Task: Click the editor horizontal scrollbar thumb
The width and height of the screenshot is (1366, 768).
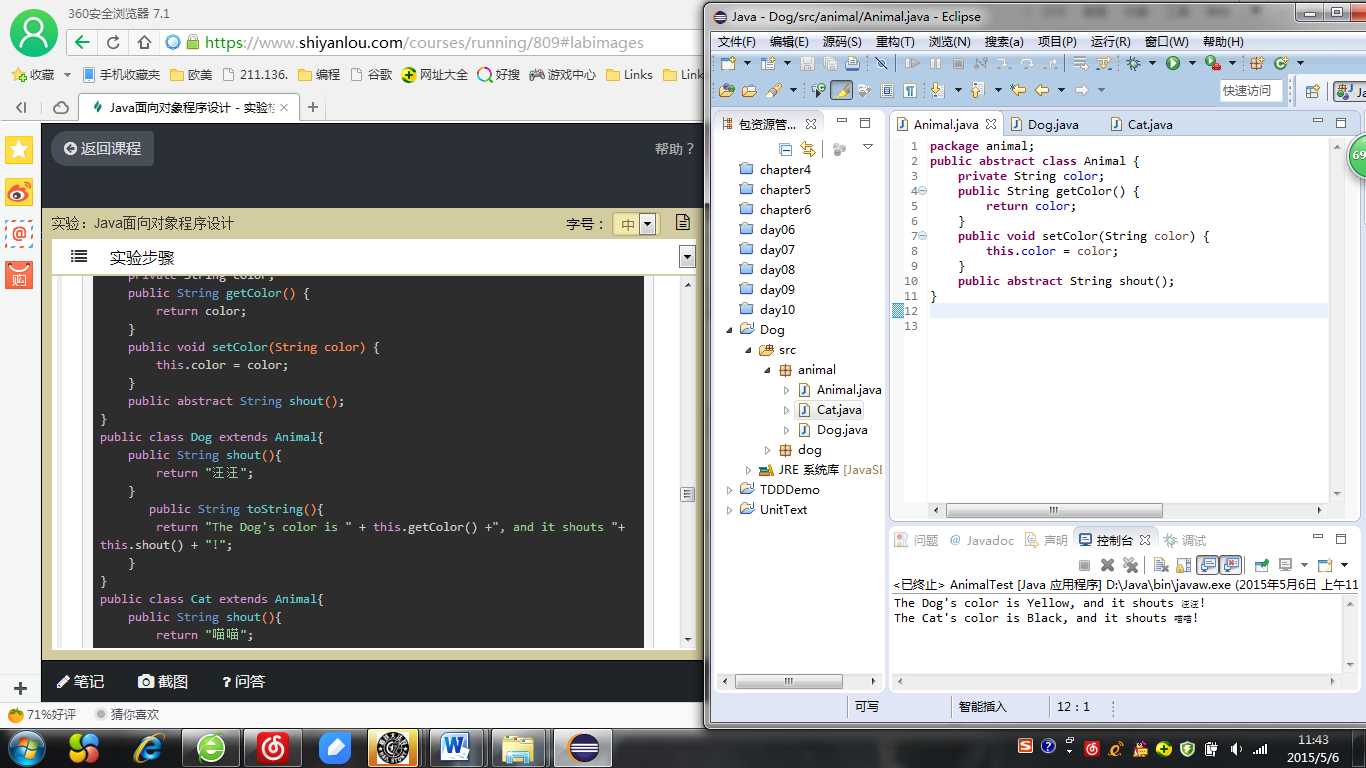Action: 1054,510
